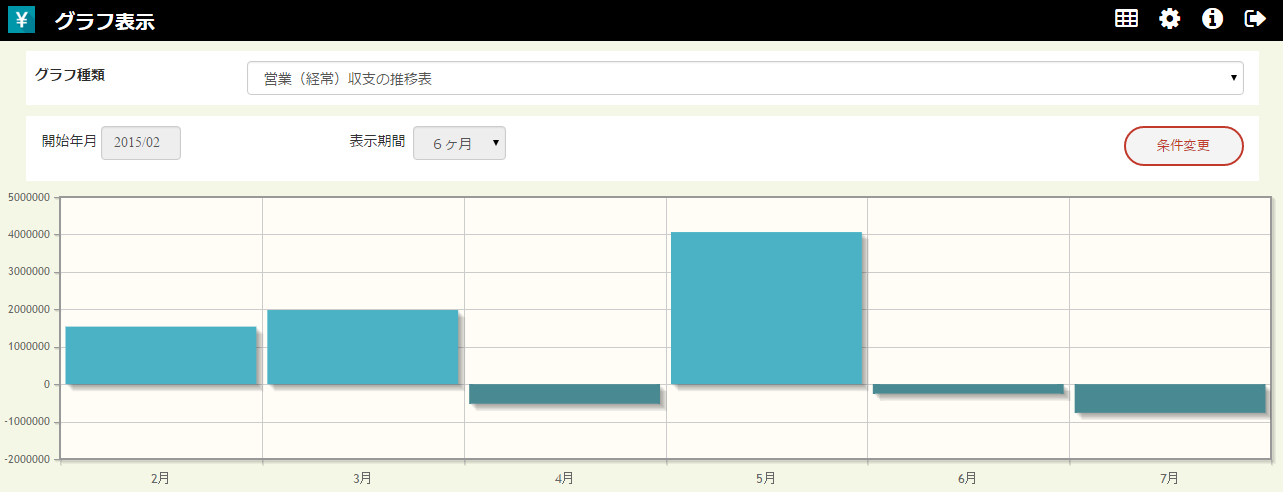Click the March bar in chart

click(x=362, y=346)
